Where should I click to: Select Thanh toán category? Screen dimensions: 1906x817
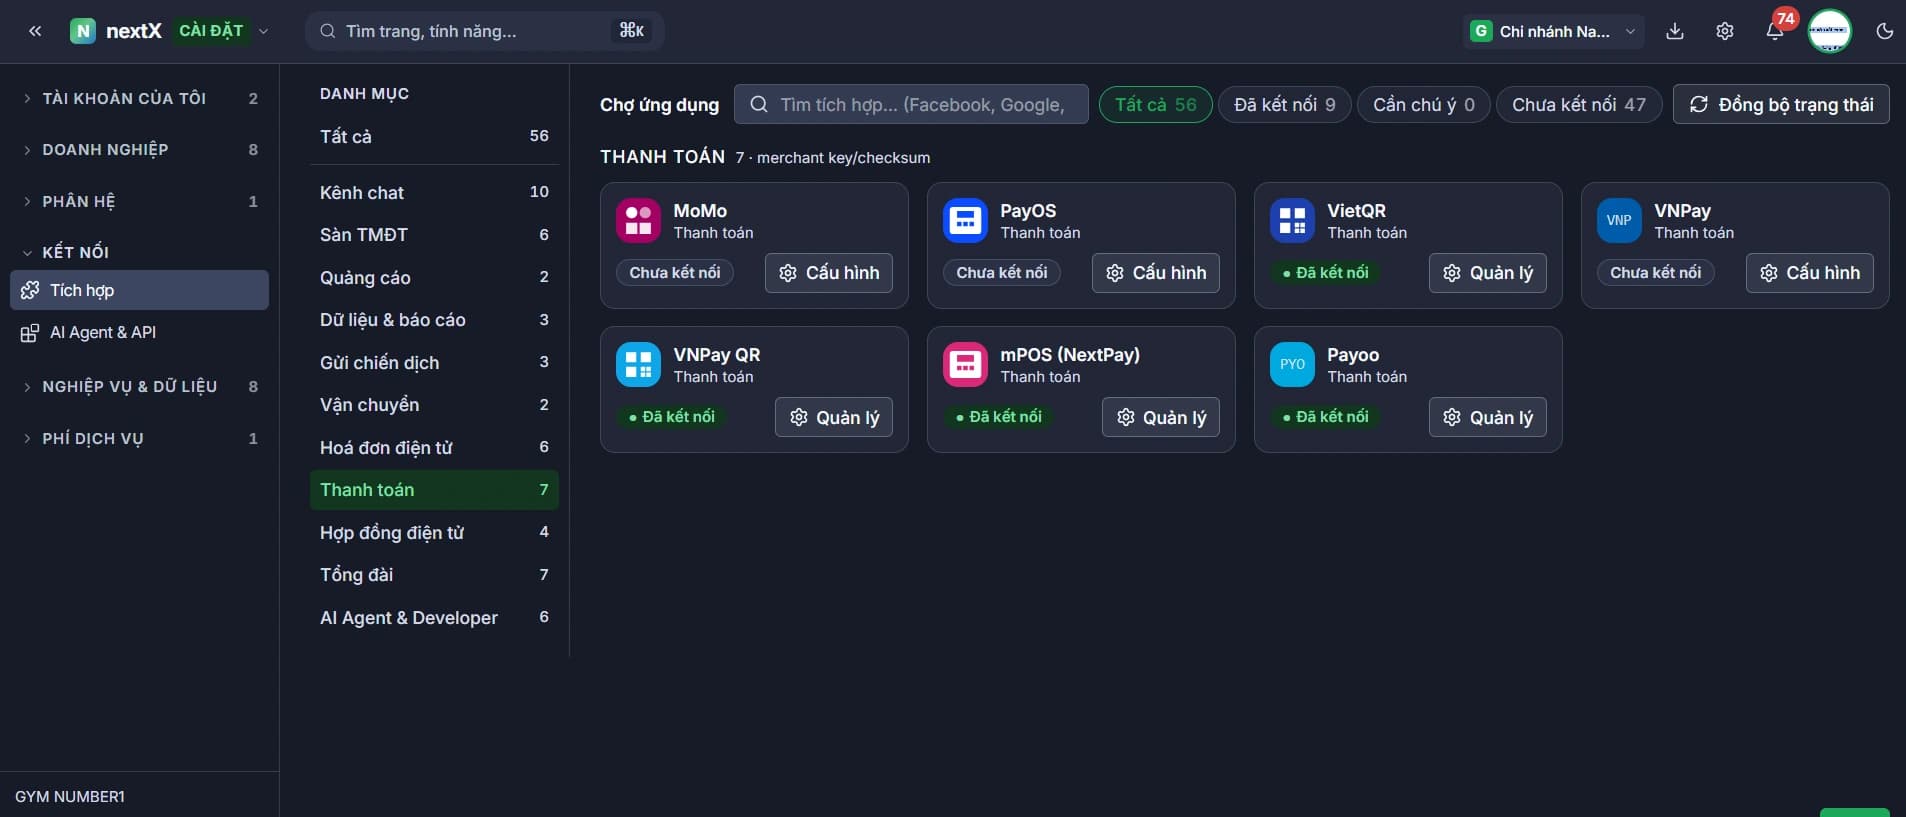(x=434, y=490)
